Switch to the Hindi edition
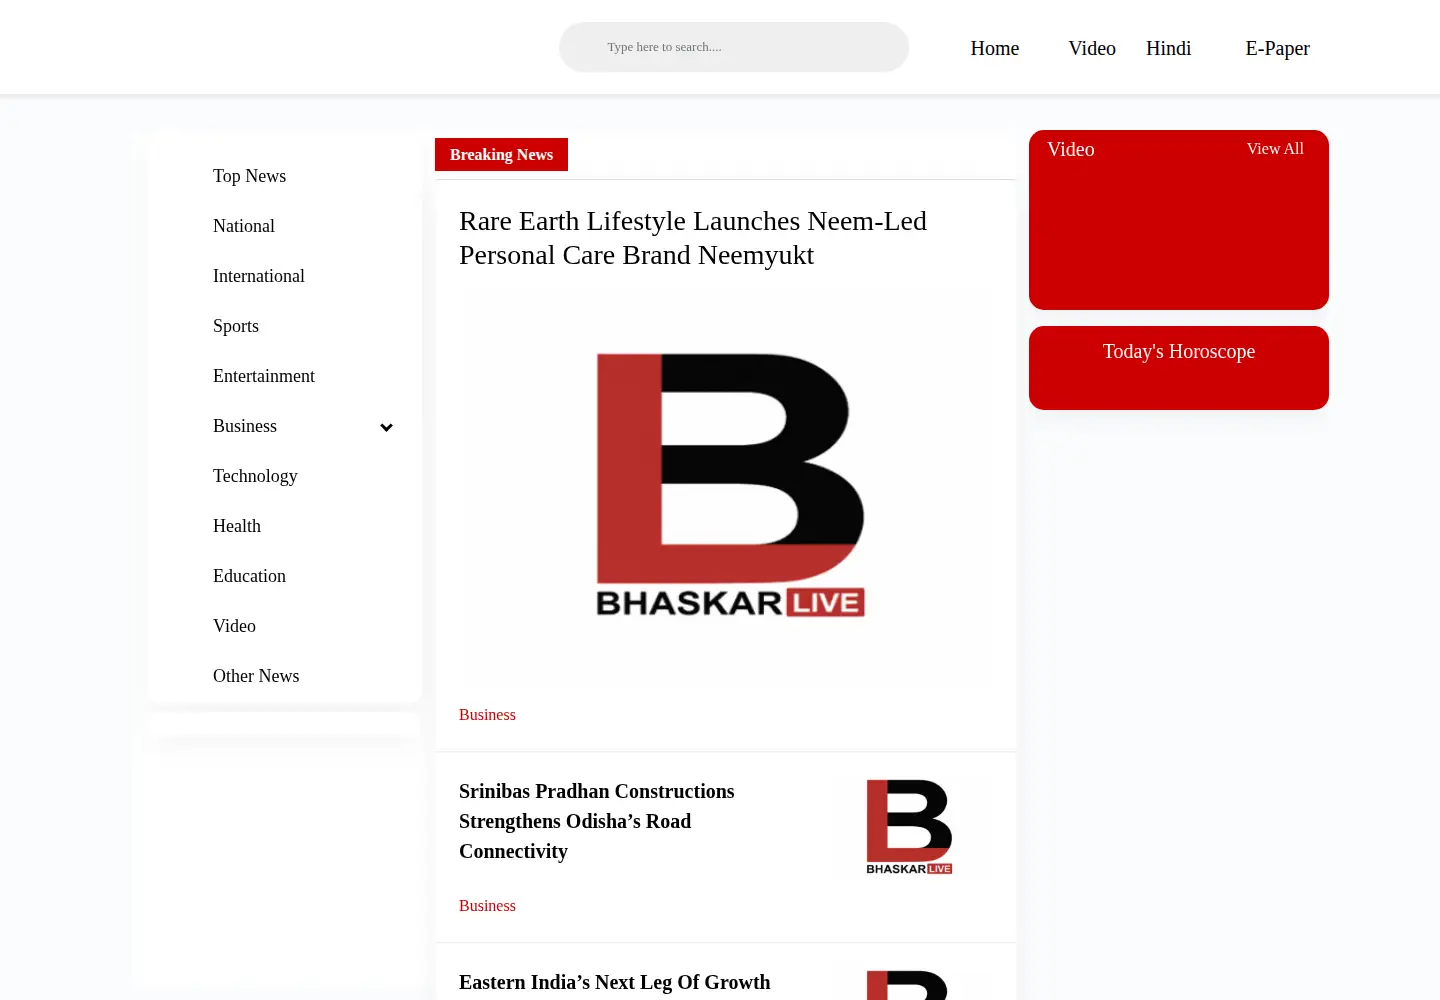1440x1000 pixels. point(1168,48)
